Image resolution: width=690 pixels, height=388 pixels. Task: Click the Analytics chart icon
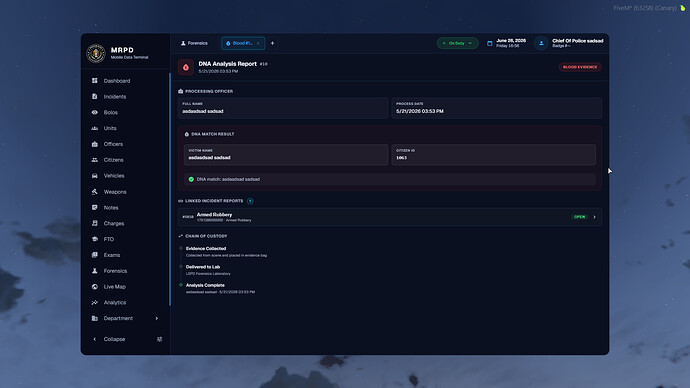click(x=95, y=302)
